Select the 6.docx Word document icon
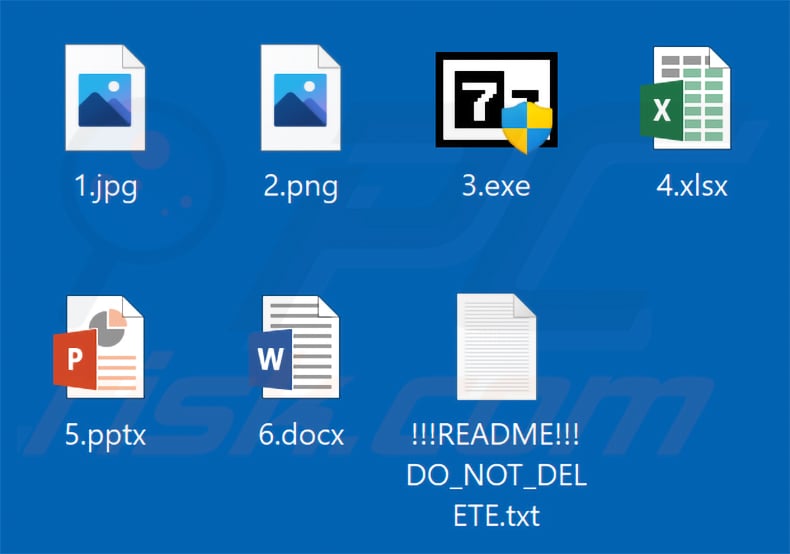The width and height of the screenshot is (790, 554). pyautogui.click(x=294, y=347)
